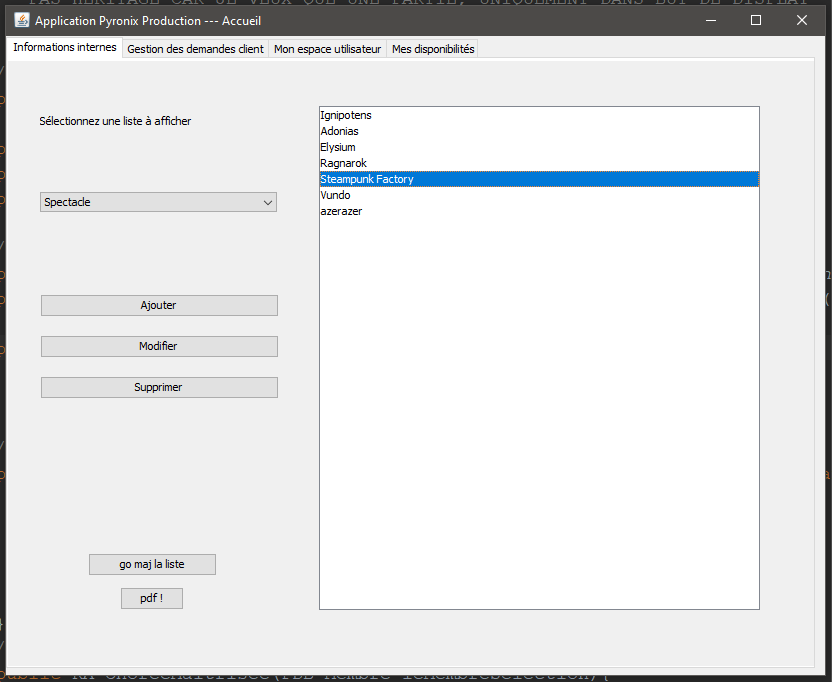Click the Ajouter button
The image size is (832, 682).
(x=158, y=305)
